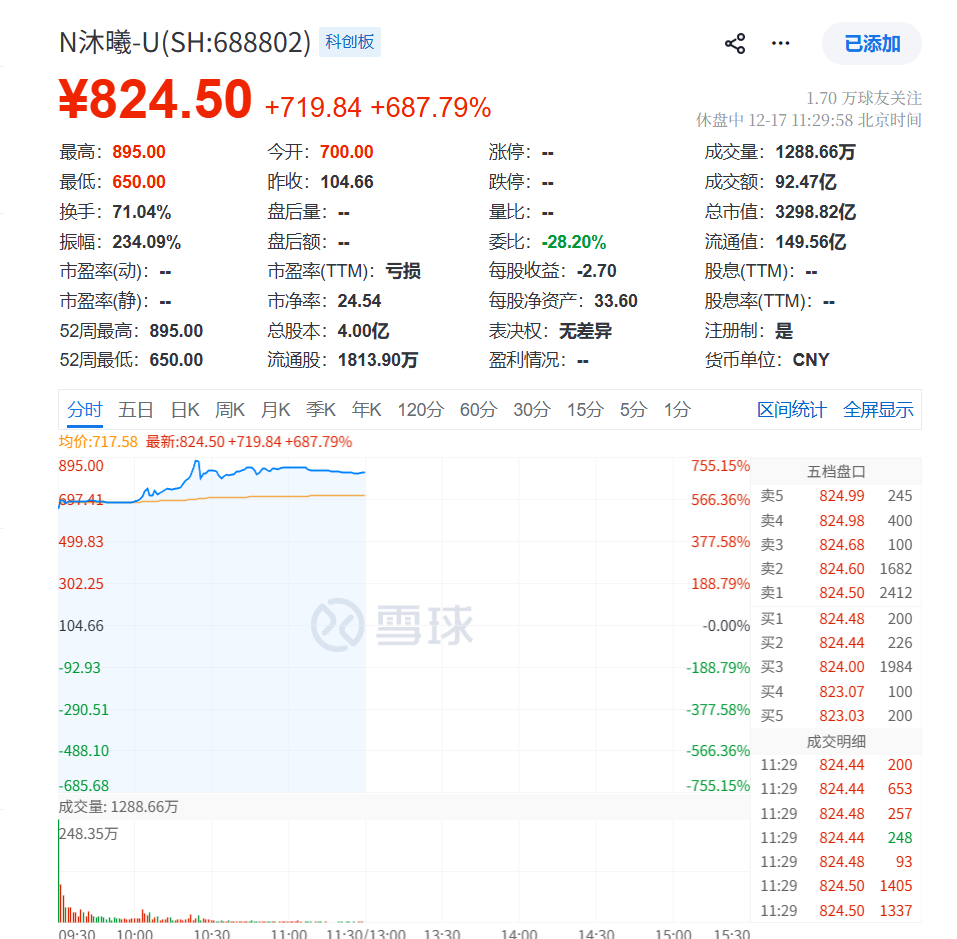Switch to the 1分 interval tab

coord(677,410)
